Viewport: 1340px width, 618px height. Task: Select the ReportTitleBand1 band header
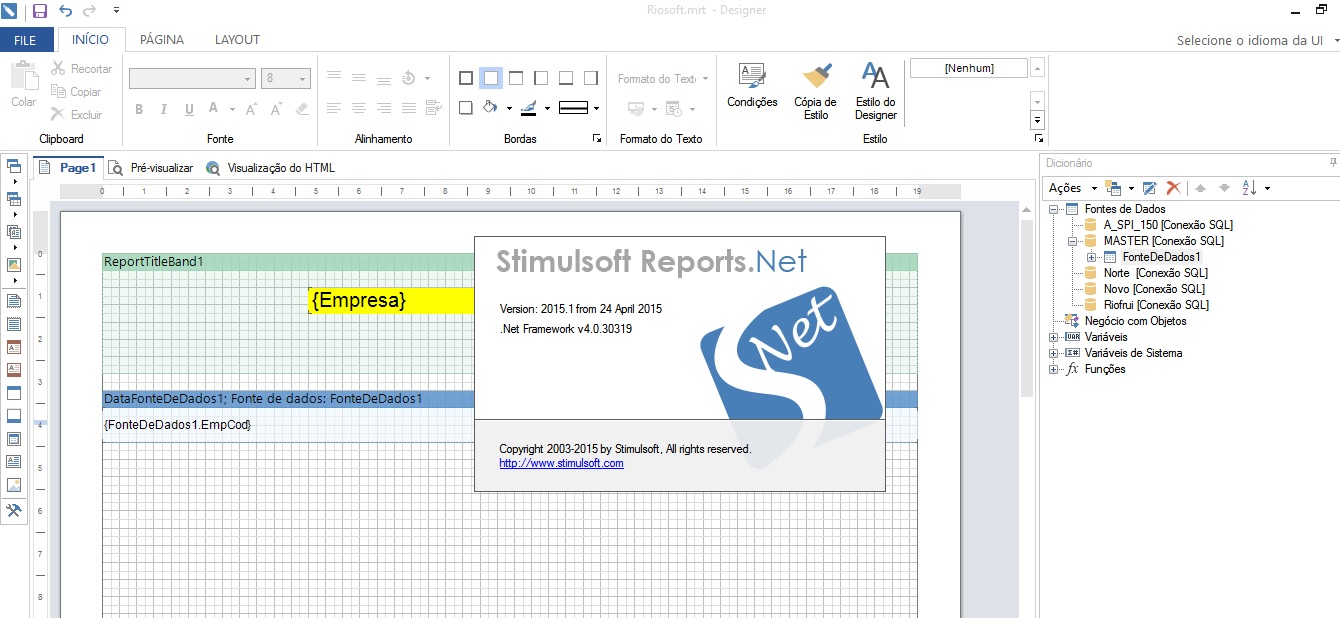[x=510, y=262]
